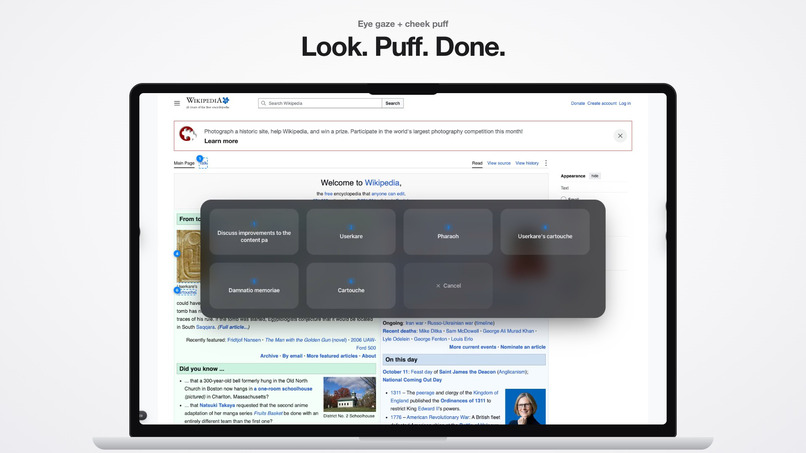Click the dark round widget at page bottom-left
The width and height of the screenshot is (806, 453).
pos(142,415)
